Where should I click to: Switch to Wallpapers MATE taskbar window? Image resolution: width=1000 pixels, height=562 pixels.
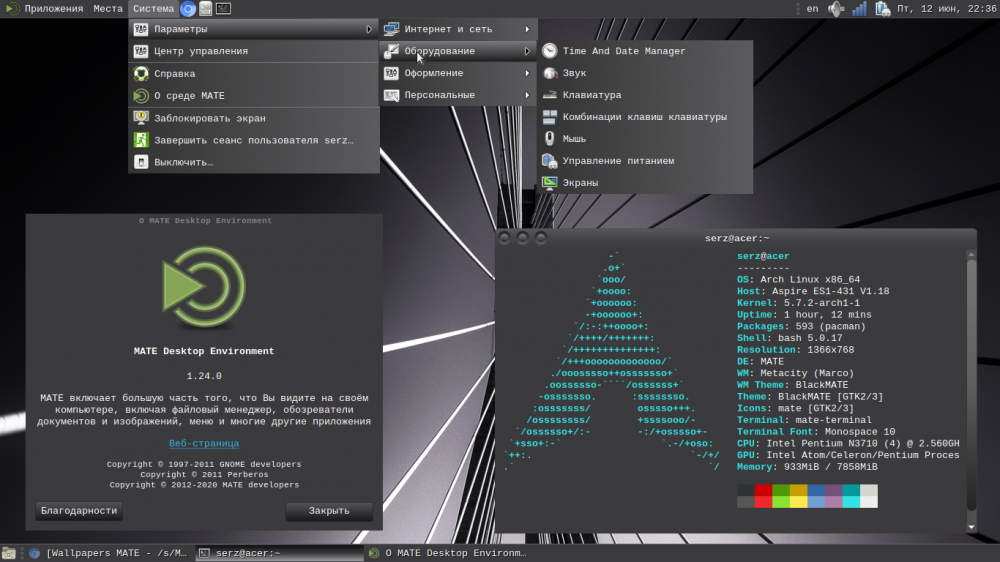point(109,553)
